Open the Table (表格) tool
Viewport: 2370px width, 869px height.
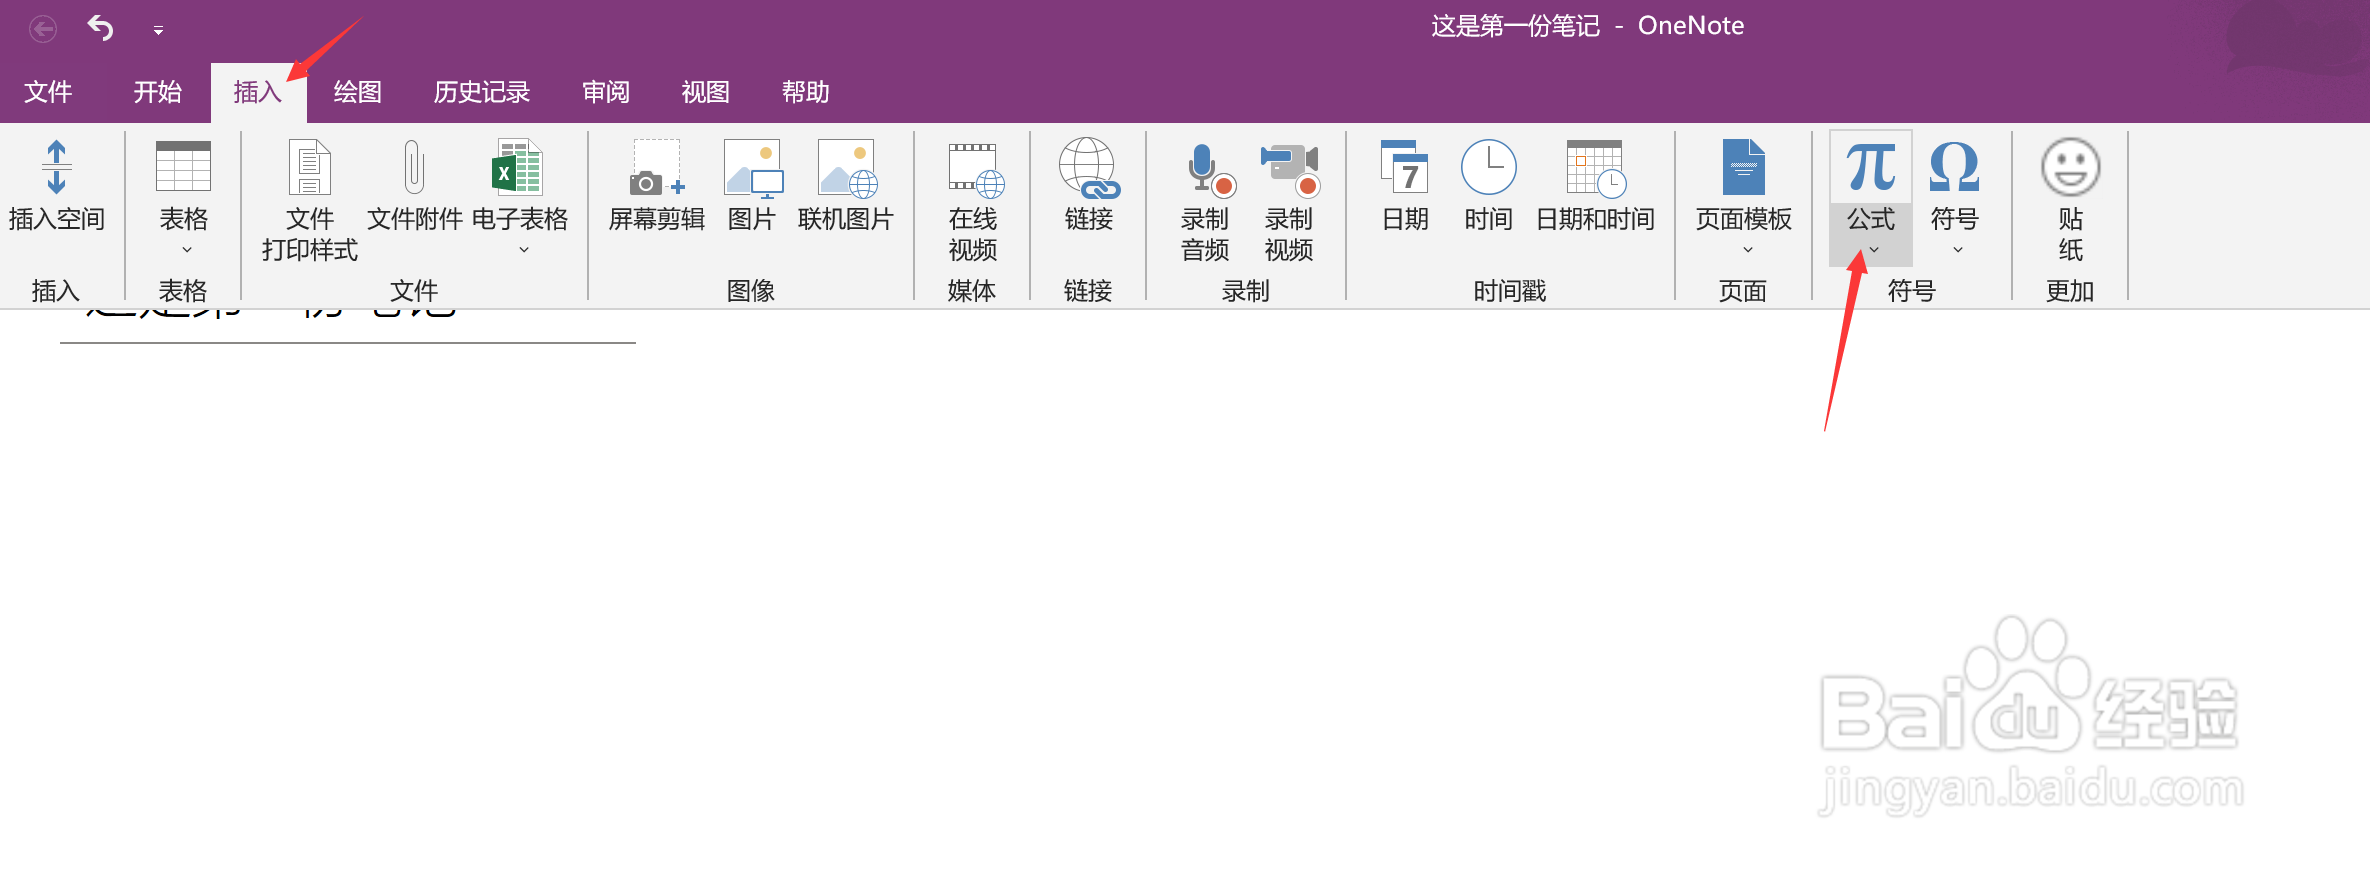coord(183,167)
